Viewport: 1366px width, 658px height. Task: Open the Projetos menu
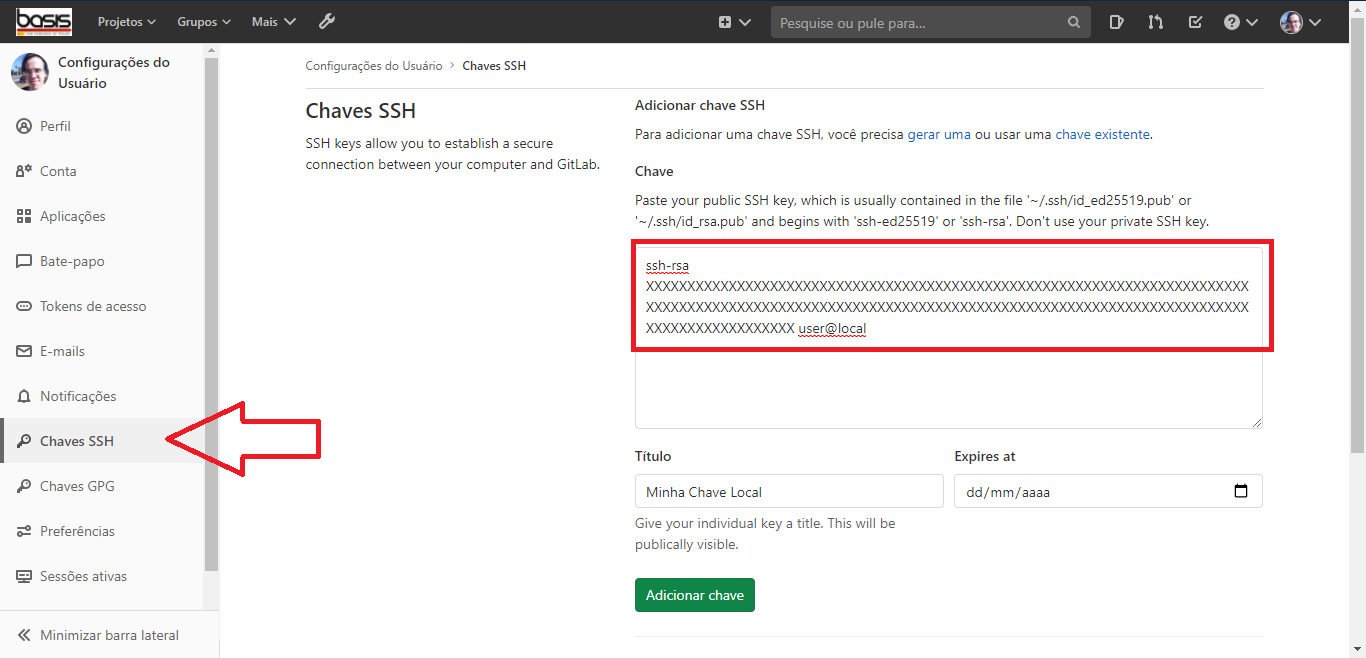tap(125, 21)
